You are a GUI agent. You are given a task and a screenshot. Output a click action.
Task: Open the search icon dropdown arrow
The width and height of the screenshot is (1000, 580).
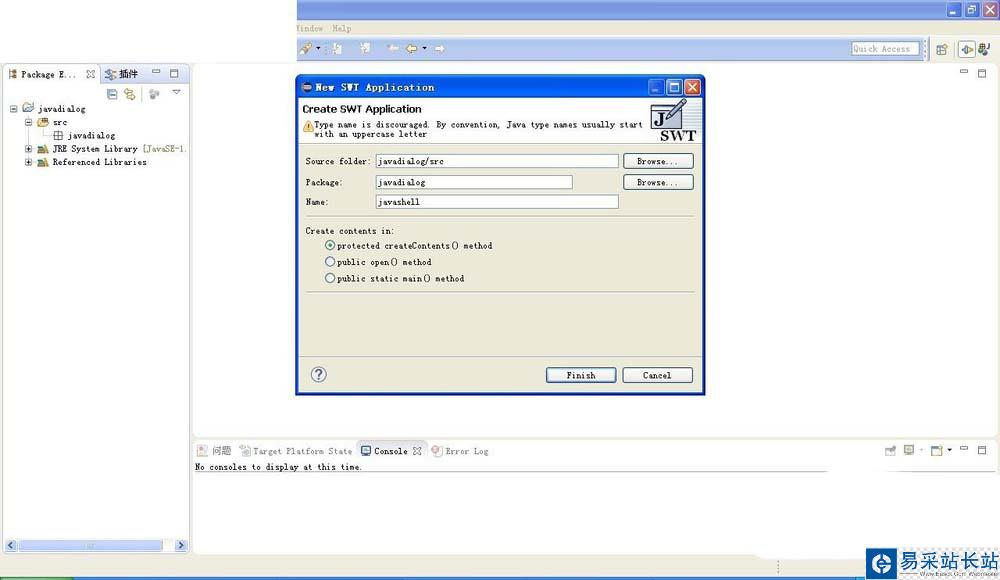click(x=318, y=48)
